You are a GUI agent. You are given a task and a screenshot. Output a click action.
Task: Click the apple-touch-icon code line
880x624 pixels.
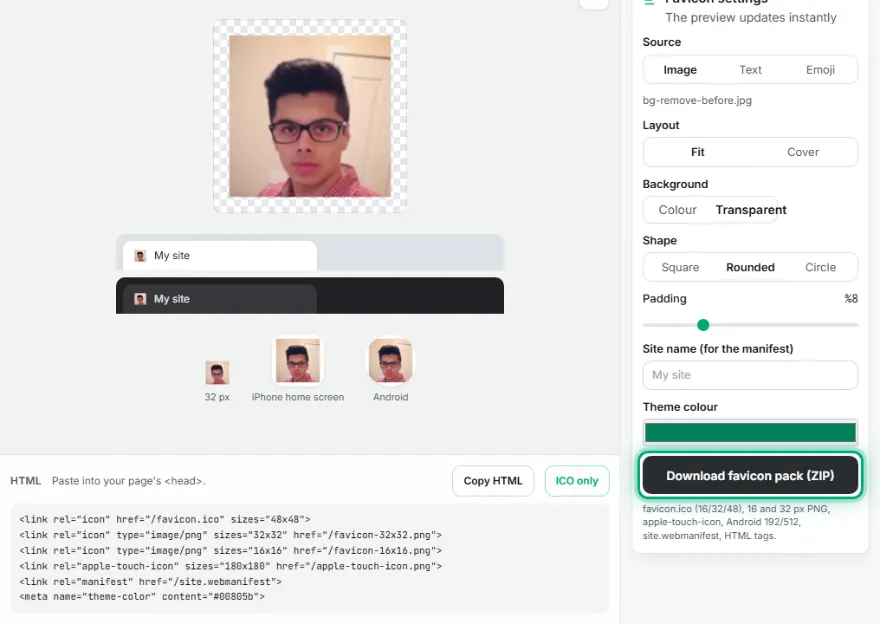231,566
